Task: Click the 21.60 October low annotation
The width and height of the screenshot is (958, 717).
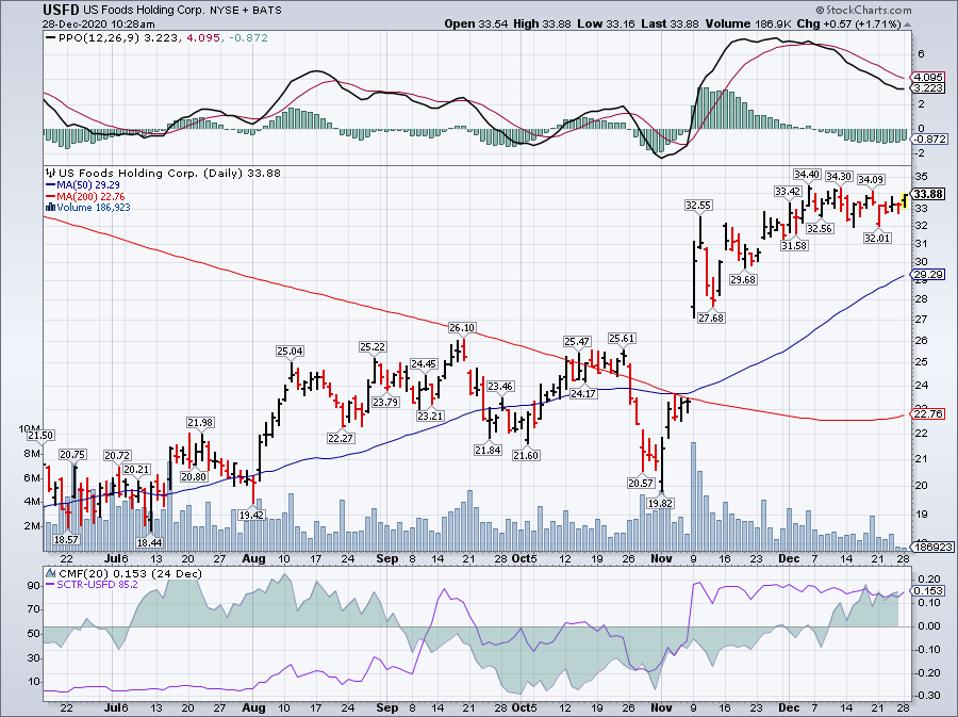Action: click(525, 455)
